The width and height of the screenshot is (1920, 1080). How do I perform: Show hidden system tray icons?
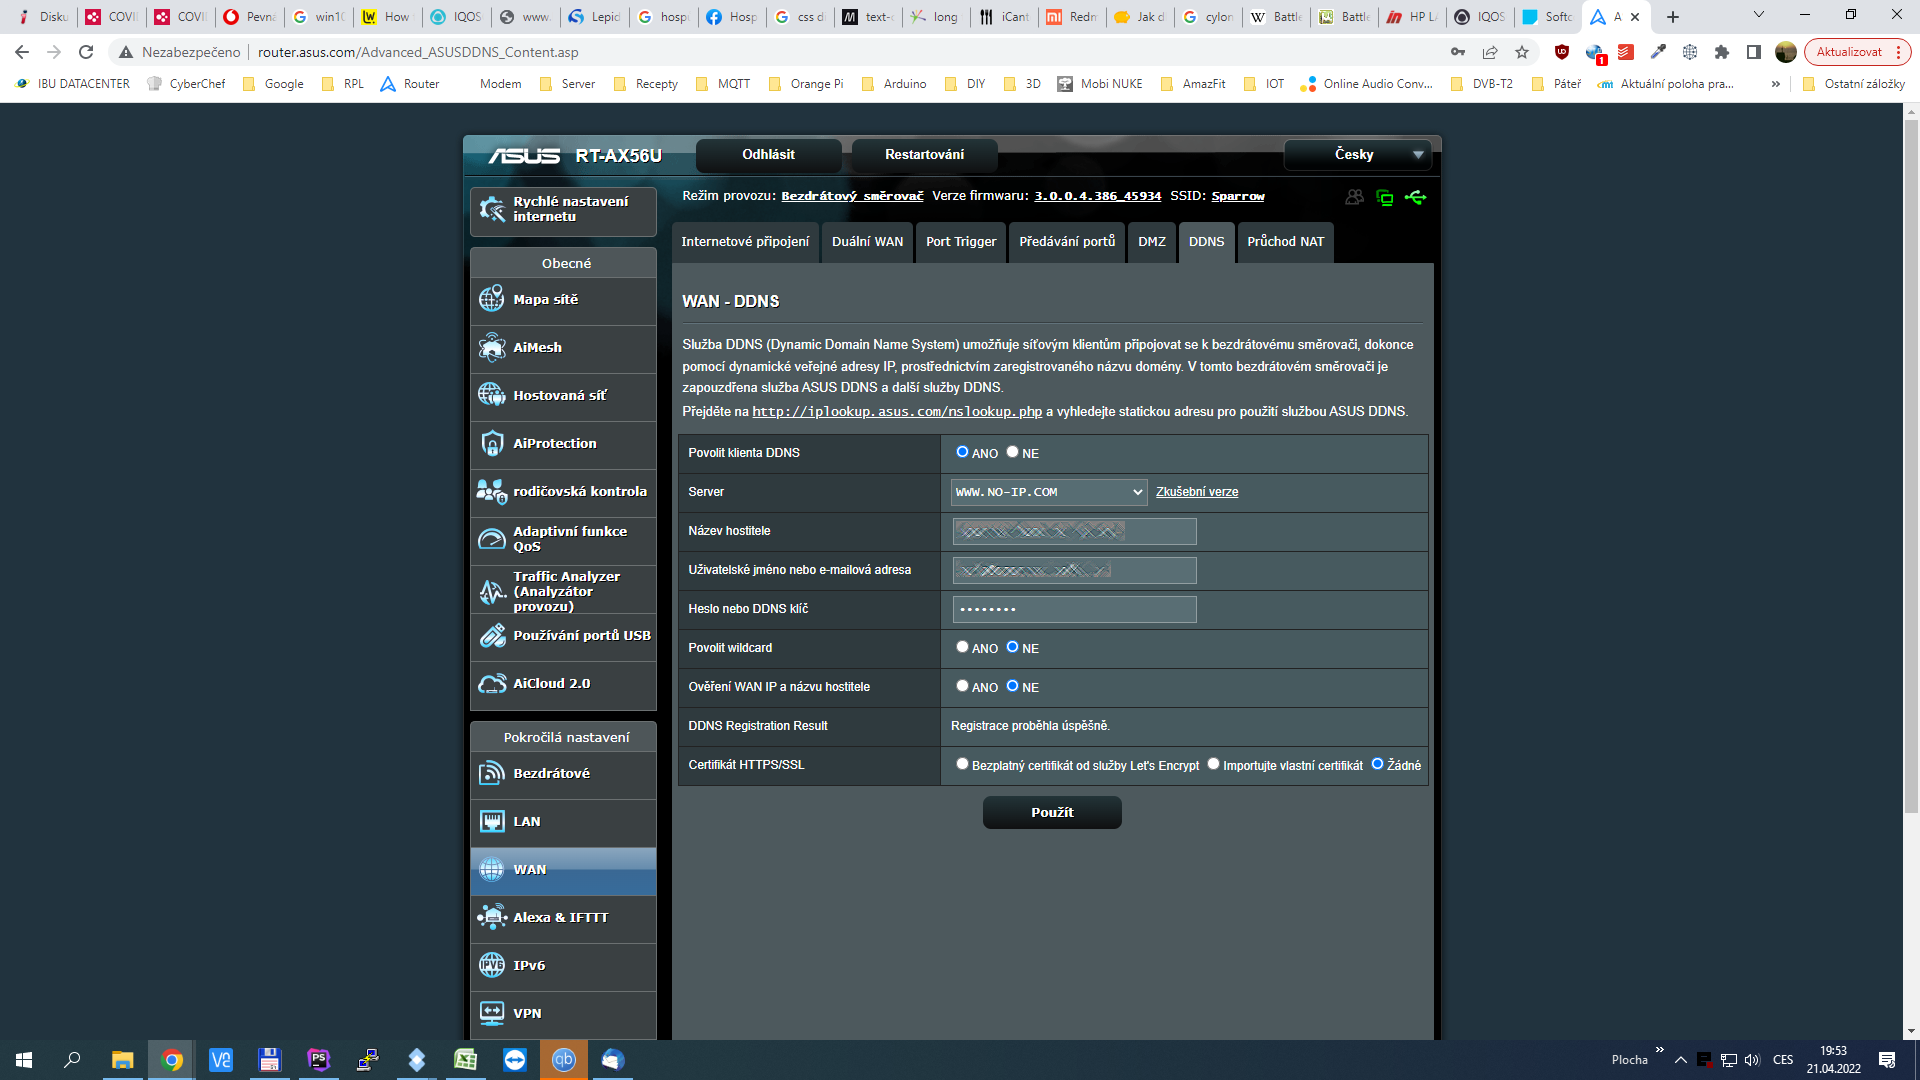pos(1681,1060)
